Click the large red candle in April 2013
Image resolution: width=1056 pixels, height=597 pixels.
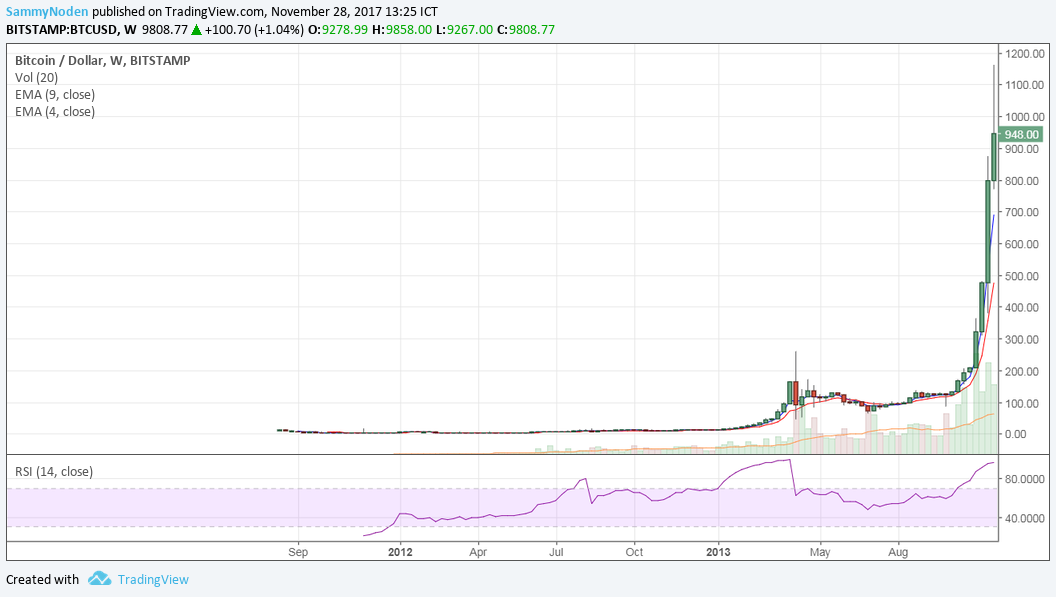795,393
